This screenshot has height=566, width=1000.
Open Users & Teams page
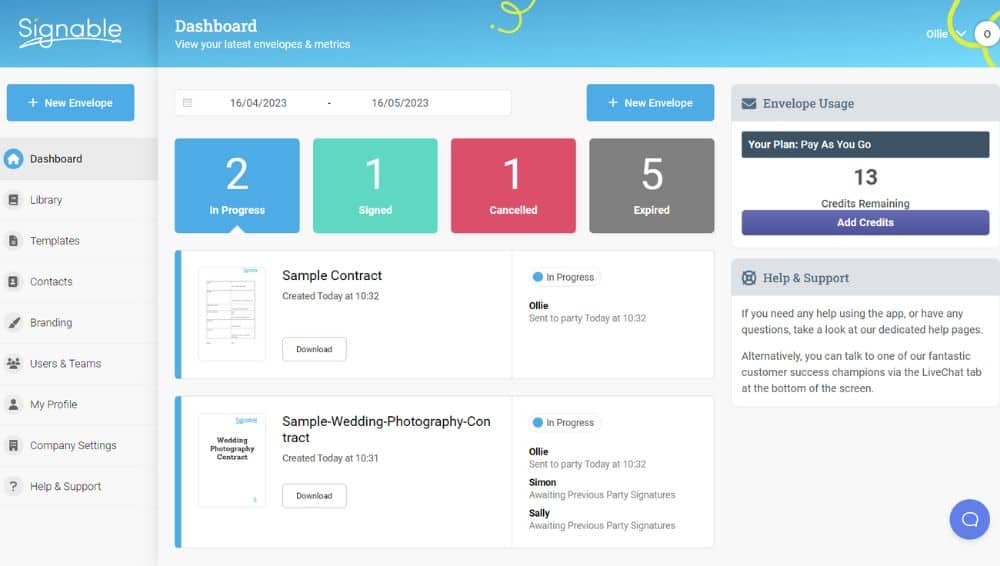click(x=78, y=363)
